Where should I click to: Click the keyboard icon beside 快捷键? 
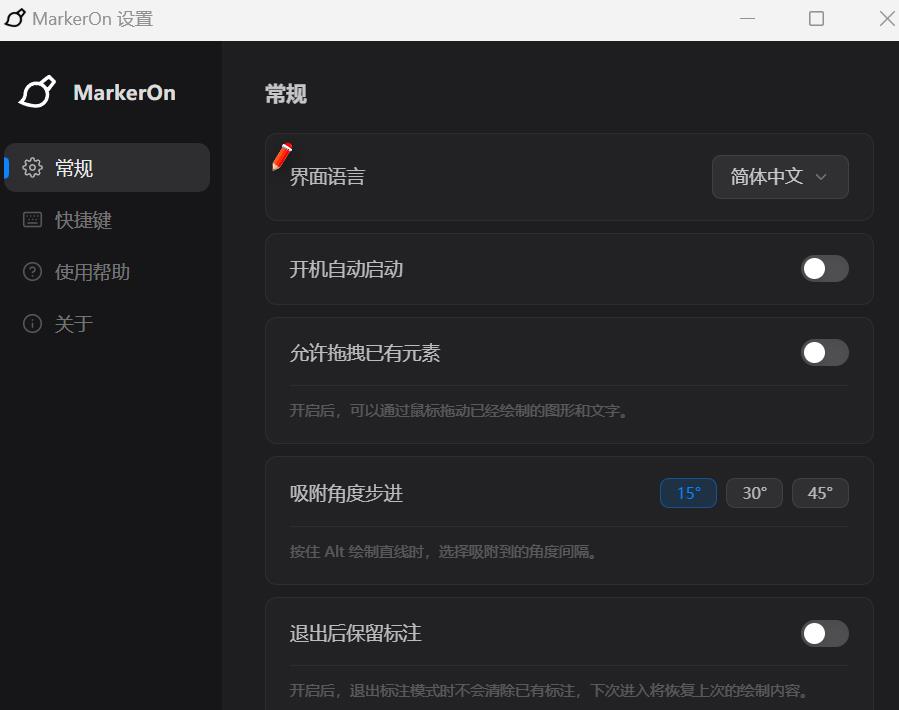click(x=32, y=220)
